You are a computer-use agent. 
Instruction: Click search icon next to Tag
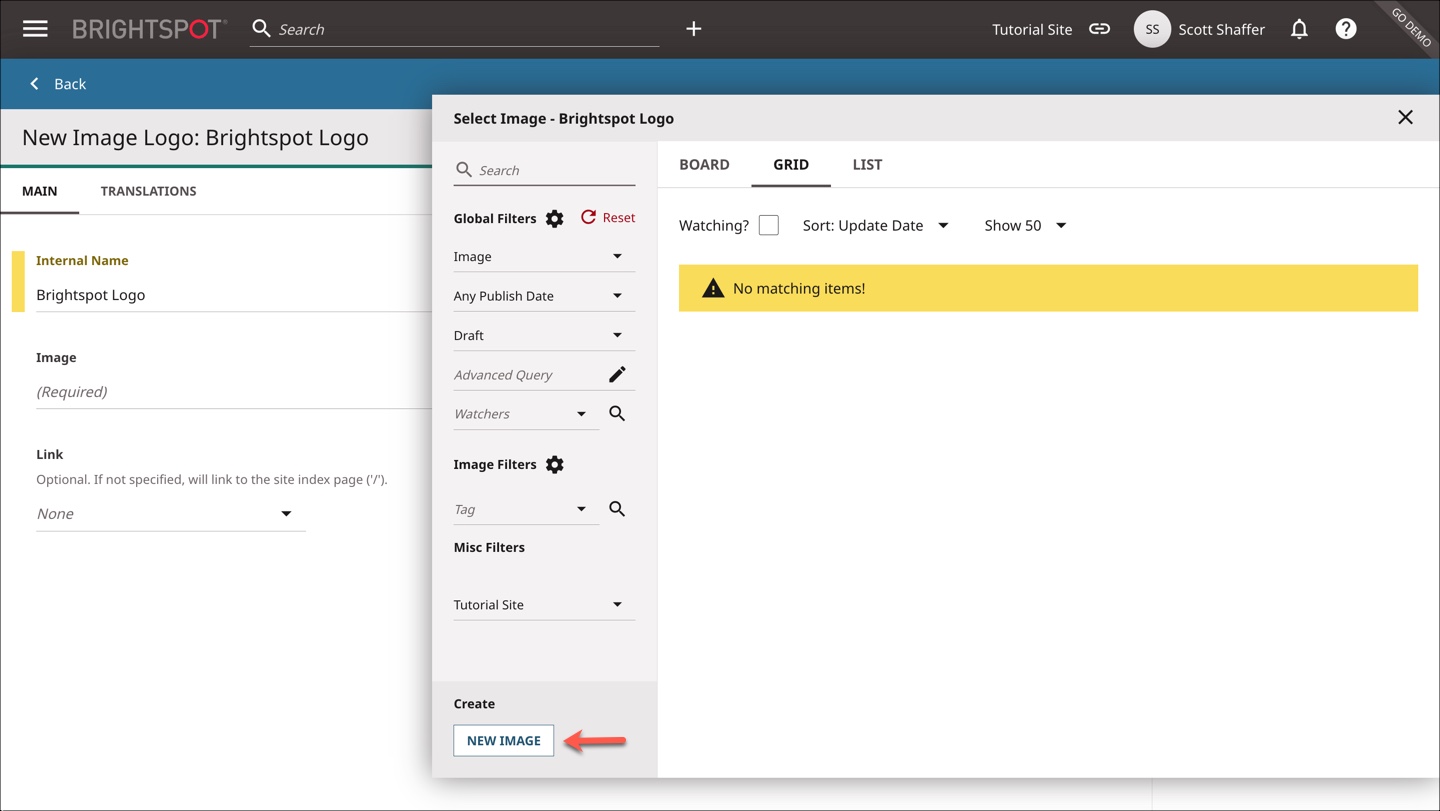coord(617,509)
